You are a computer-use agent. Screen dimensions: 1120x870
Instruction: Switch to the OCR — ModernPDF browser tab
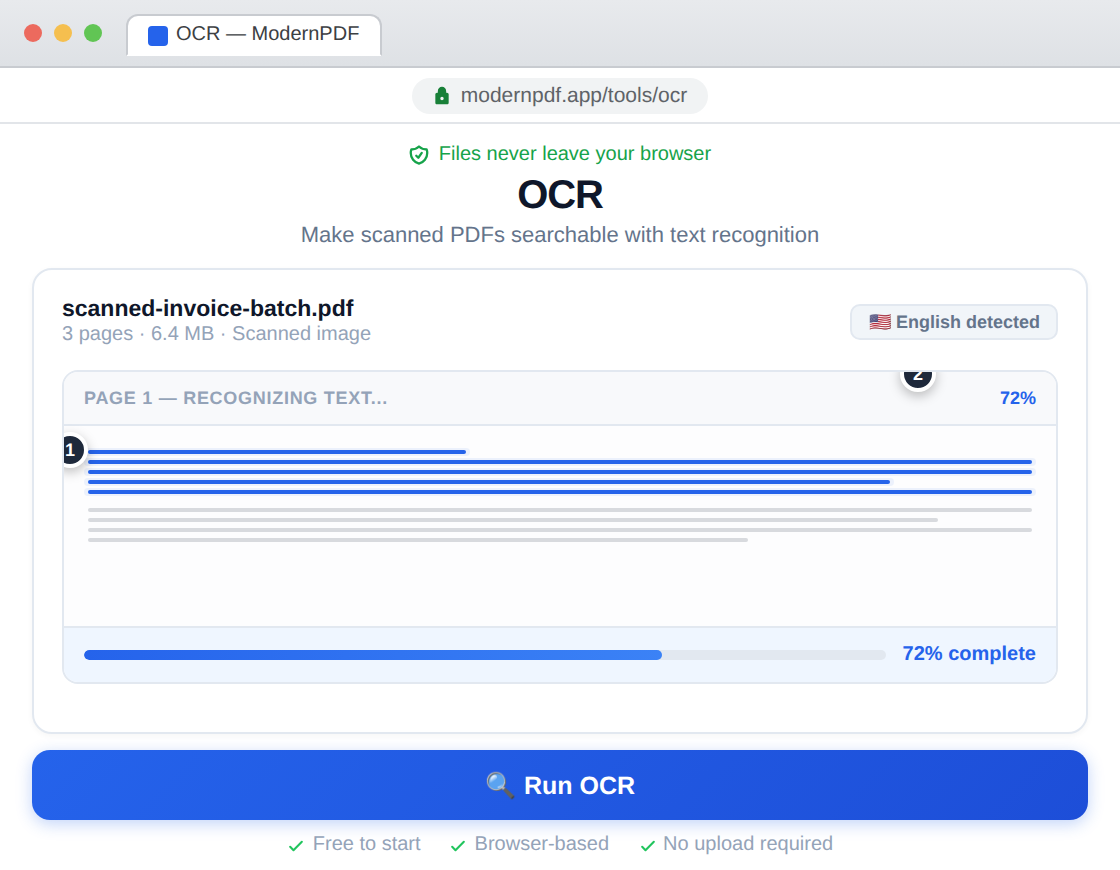253,35
